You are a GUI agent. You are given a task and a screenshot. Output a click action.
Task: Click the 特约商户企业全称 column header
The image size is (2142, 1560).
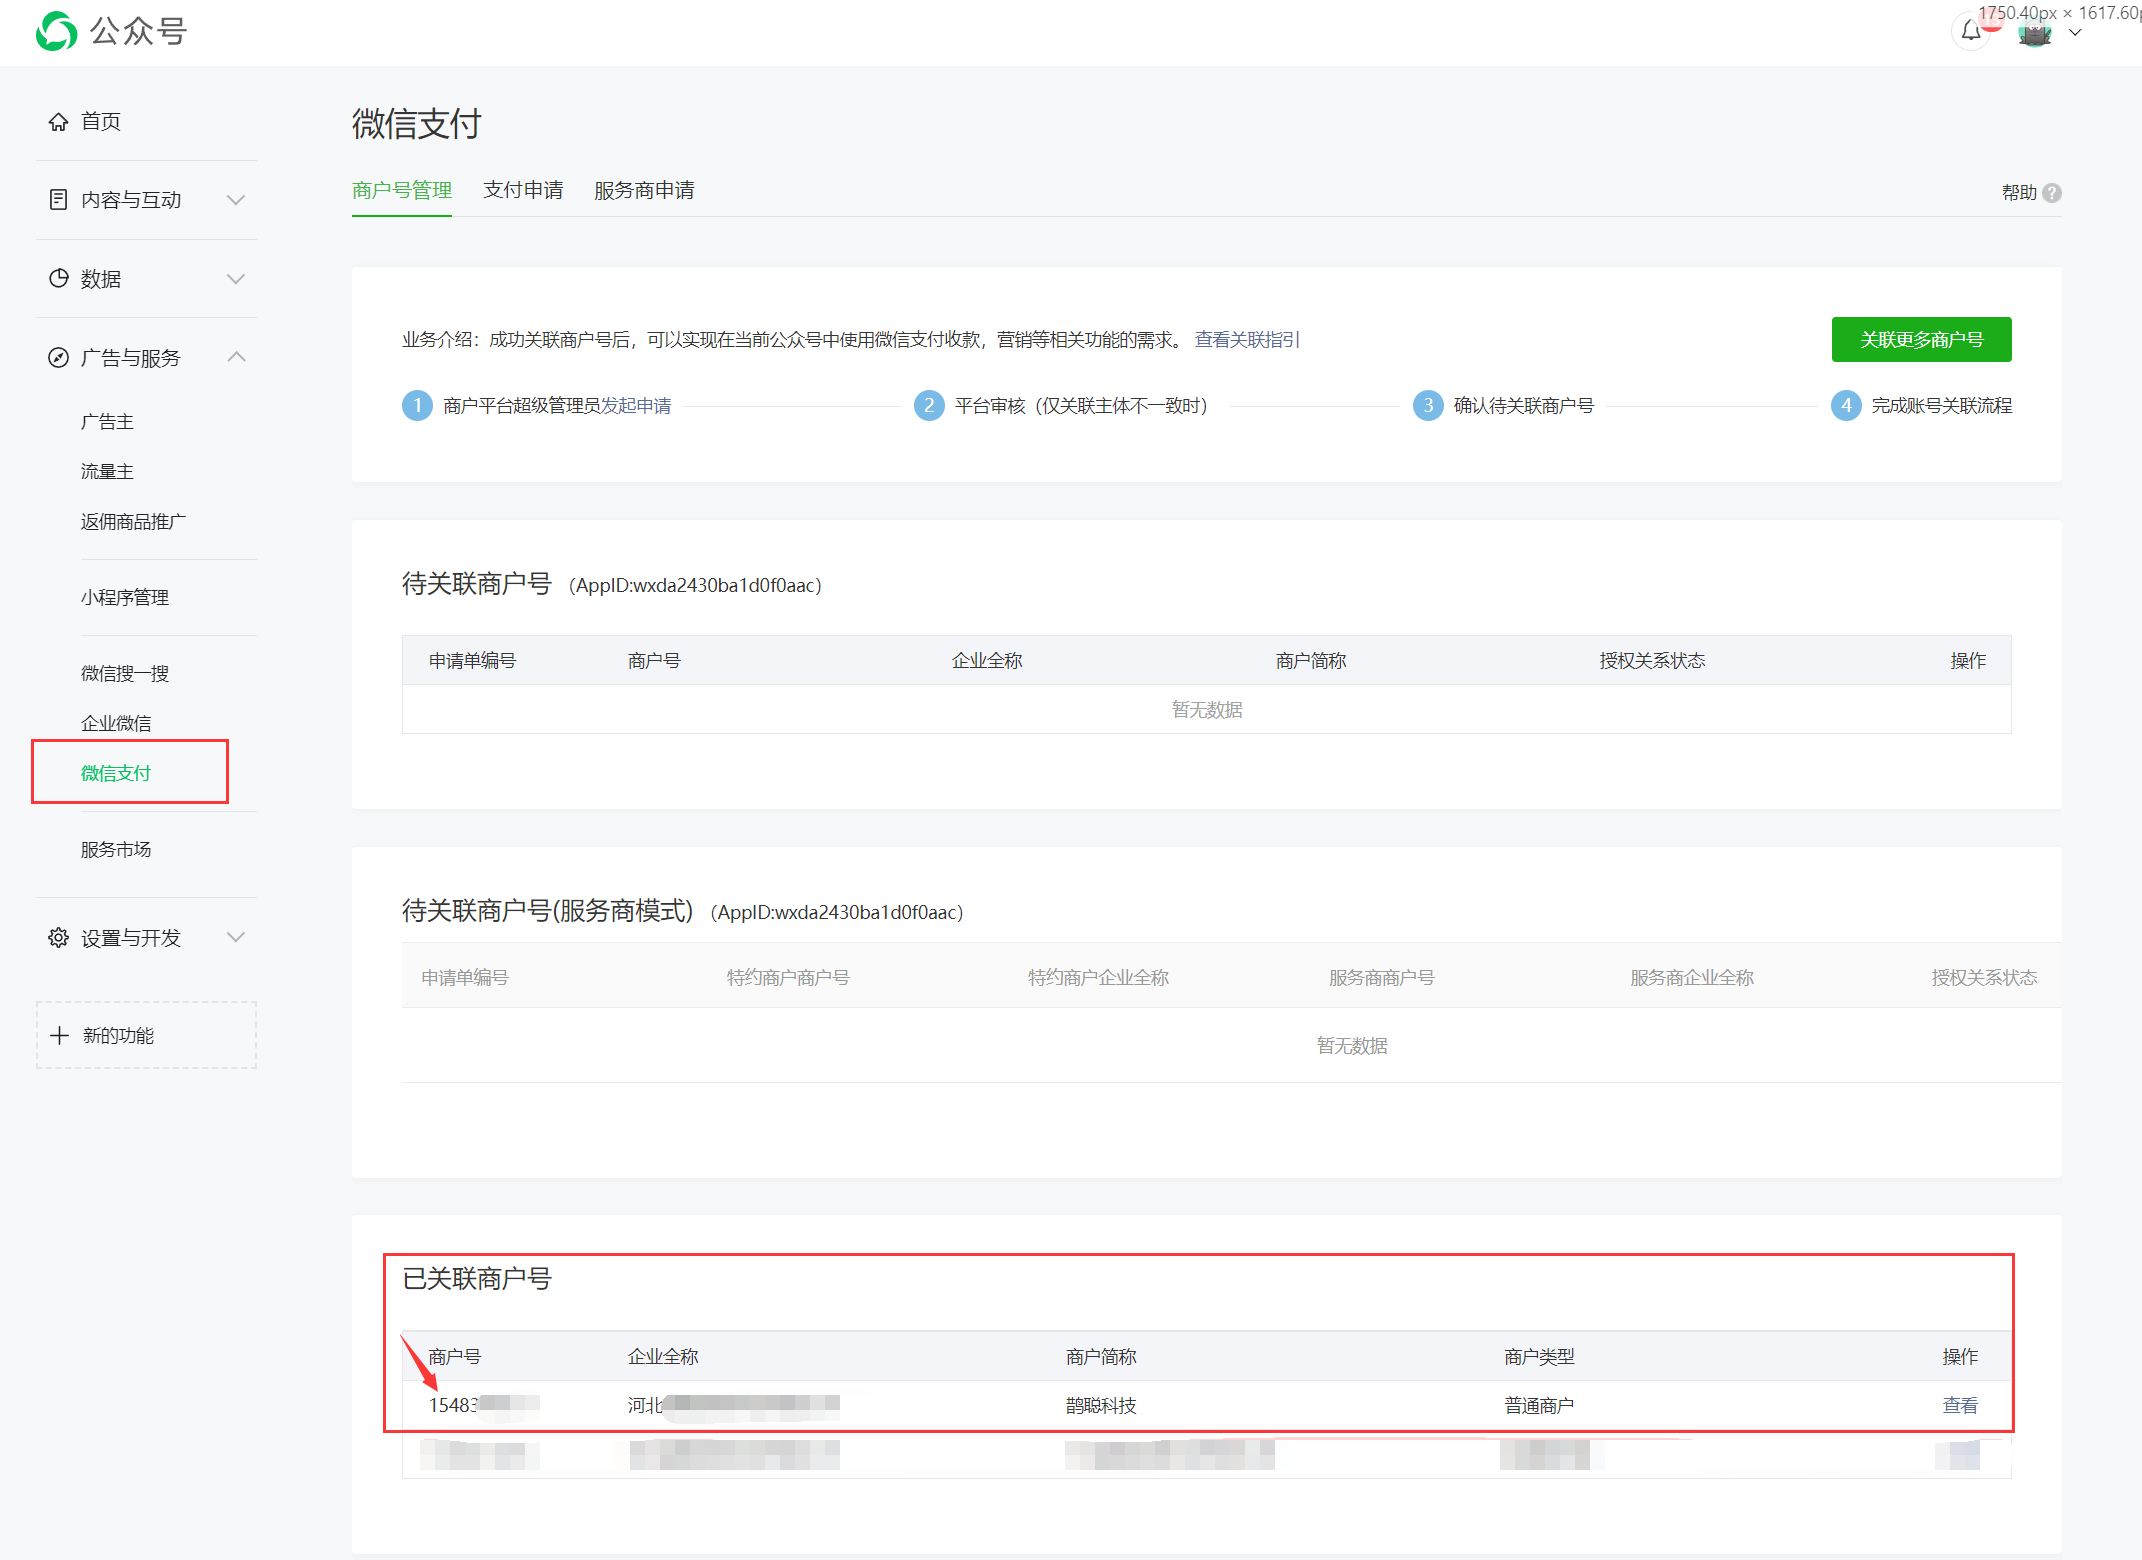click(x=1098, y=977)
